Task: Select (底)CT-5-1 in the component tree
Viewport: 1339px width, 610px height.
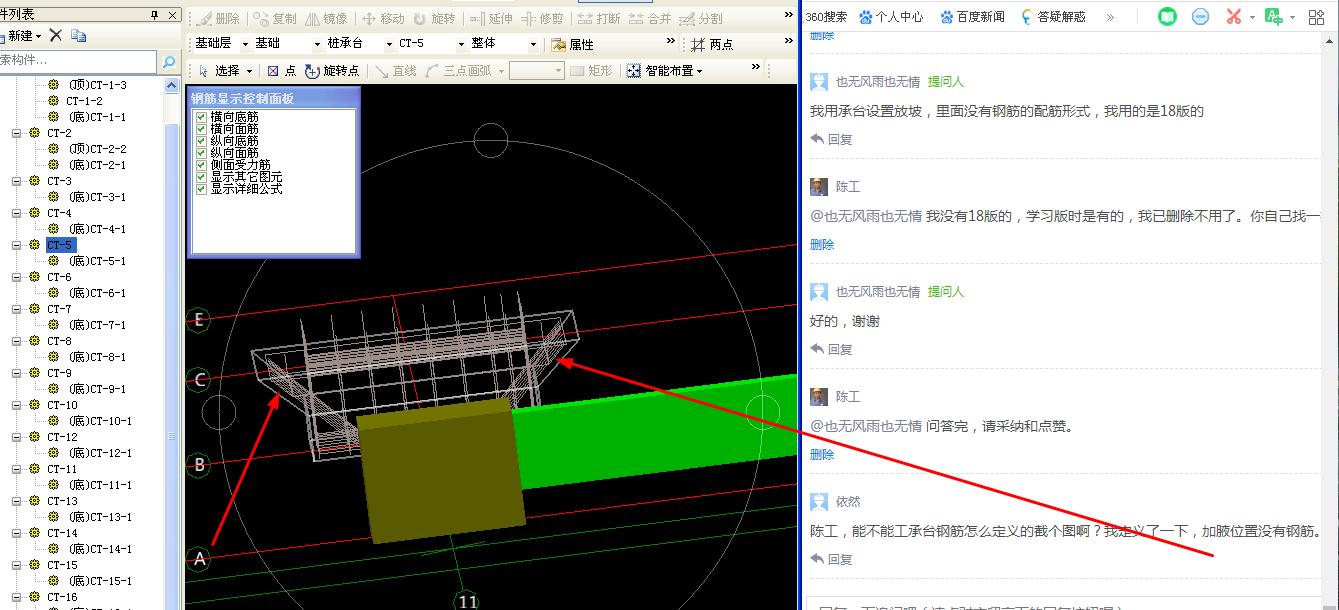Action: click(x=97, y=261)
